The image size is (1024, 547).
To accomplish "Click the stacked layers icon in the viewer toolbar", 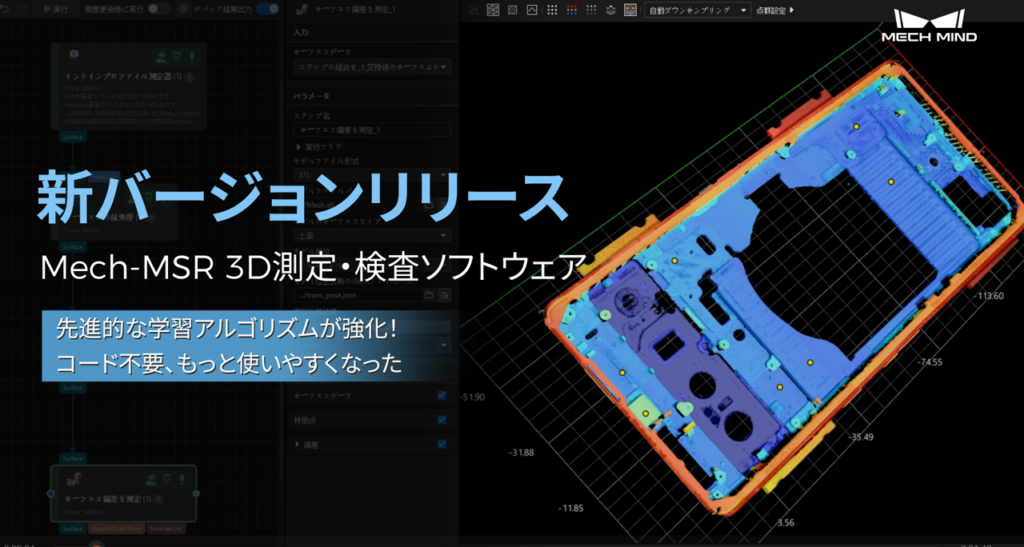I will (611, 10).
